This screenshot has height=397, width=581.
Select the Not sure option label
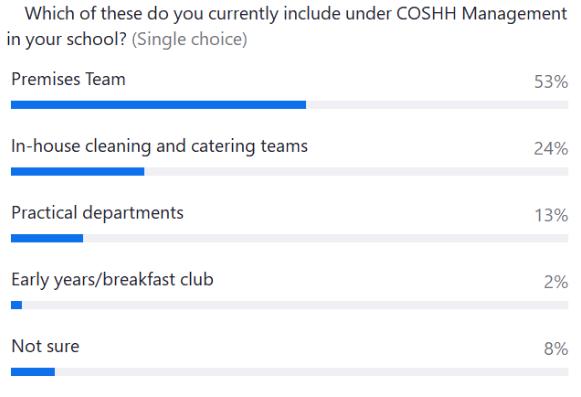45,346
